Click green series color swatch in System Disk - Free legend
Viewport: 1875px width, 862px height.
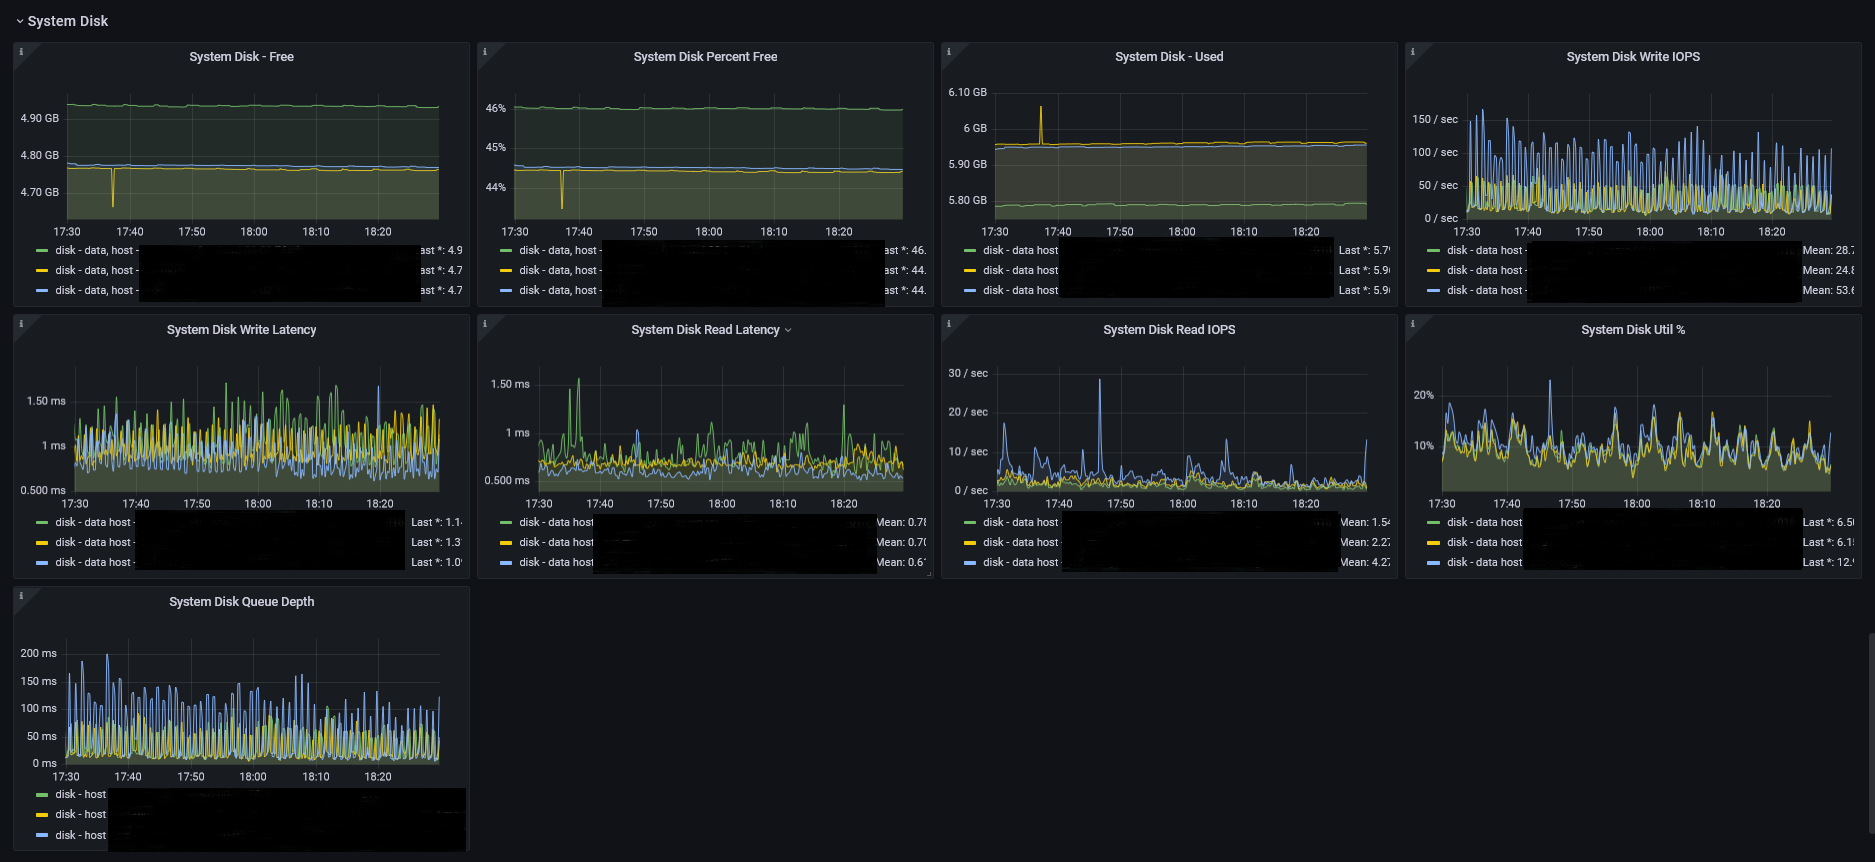click(42, 251)
